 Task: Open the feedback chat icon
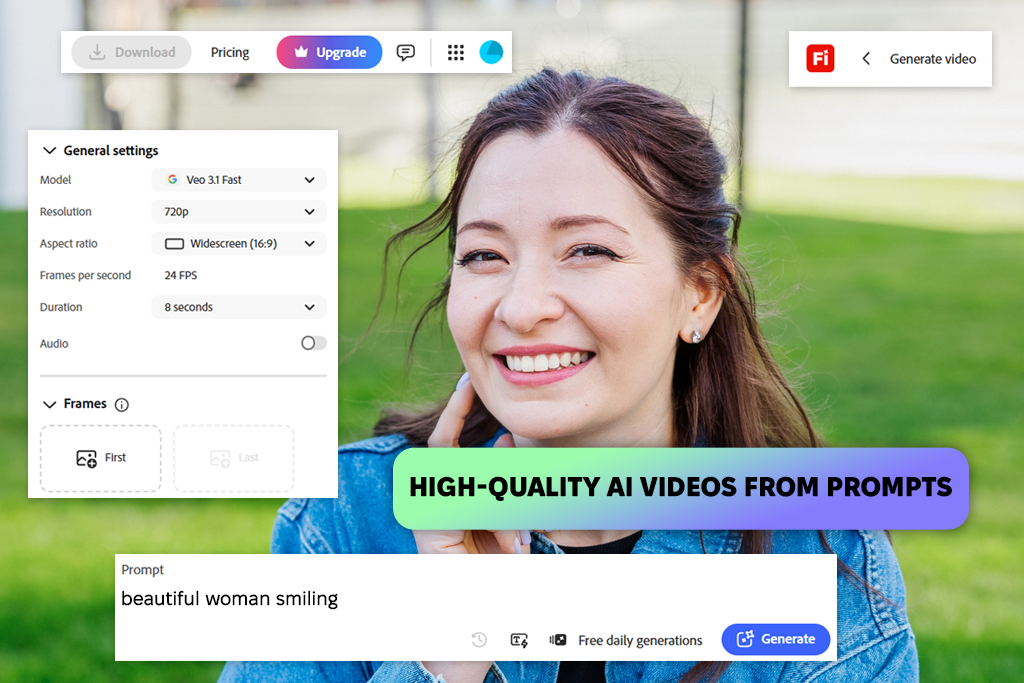[406, 52]
